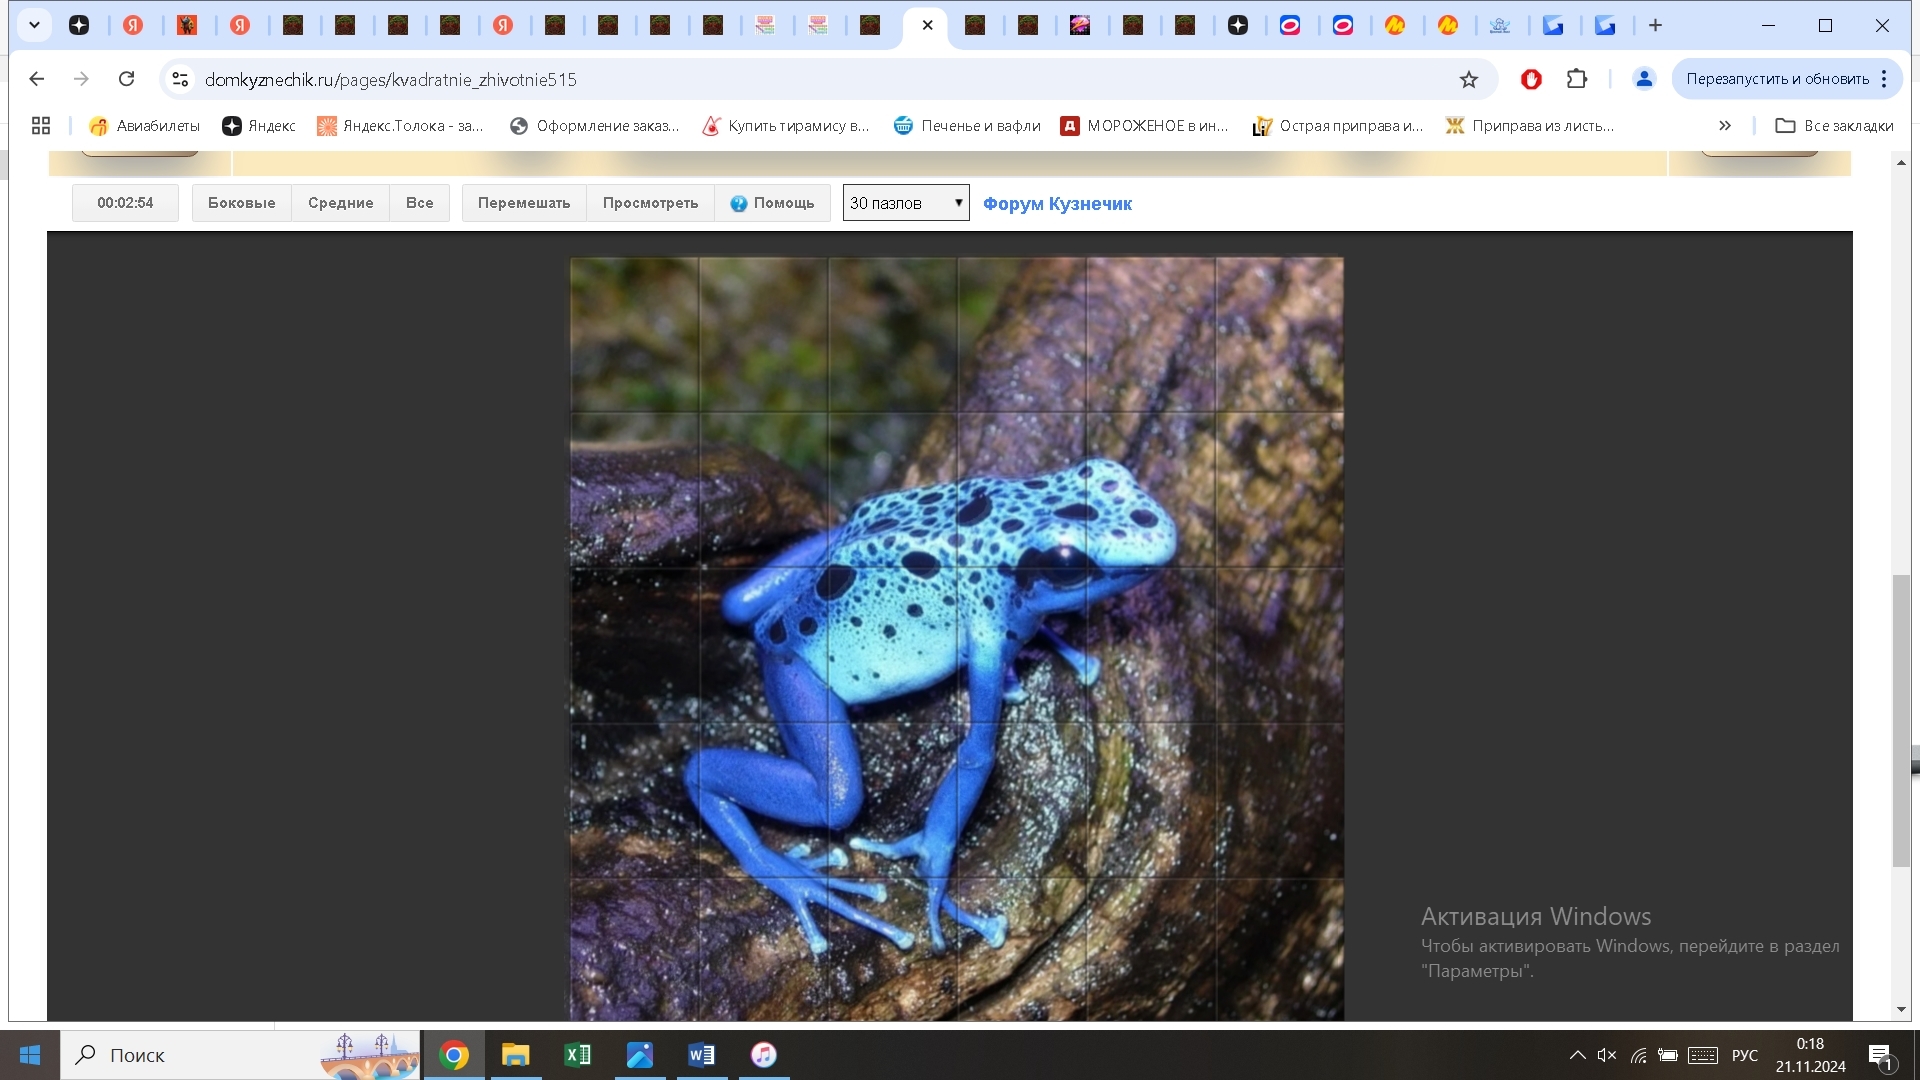The height and width of the screenshot is (1080, 1920).
Task: Switch the РУС input language
Action: pyautogui.click(x=1745, y=1055)
